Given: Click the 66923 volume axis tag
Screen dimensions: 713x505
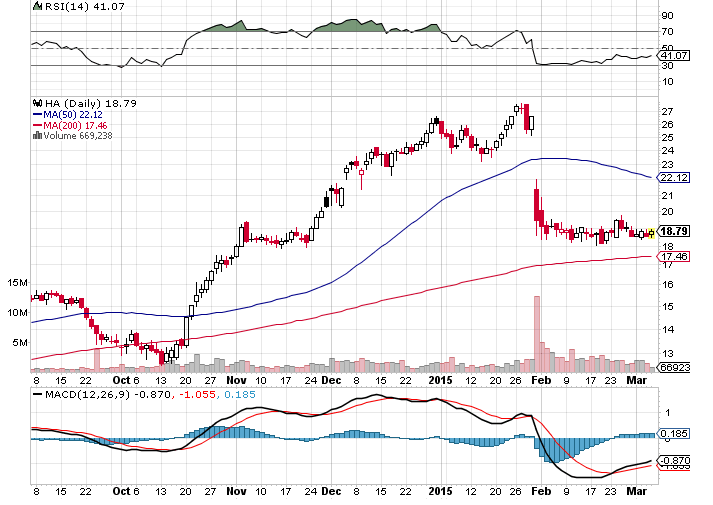Looking at the screenshot, I should (675, 367).
